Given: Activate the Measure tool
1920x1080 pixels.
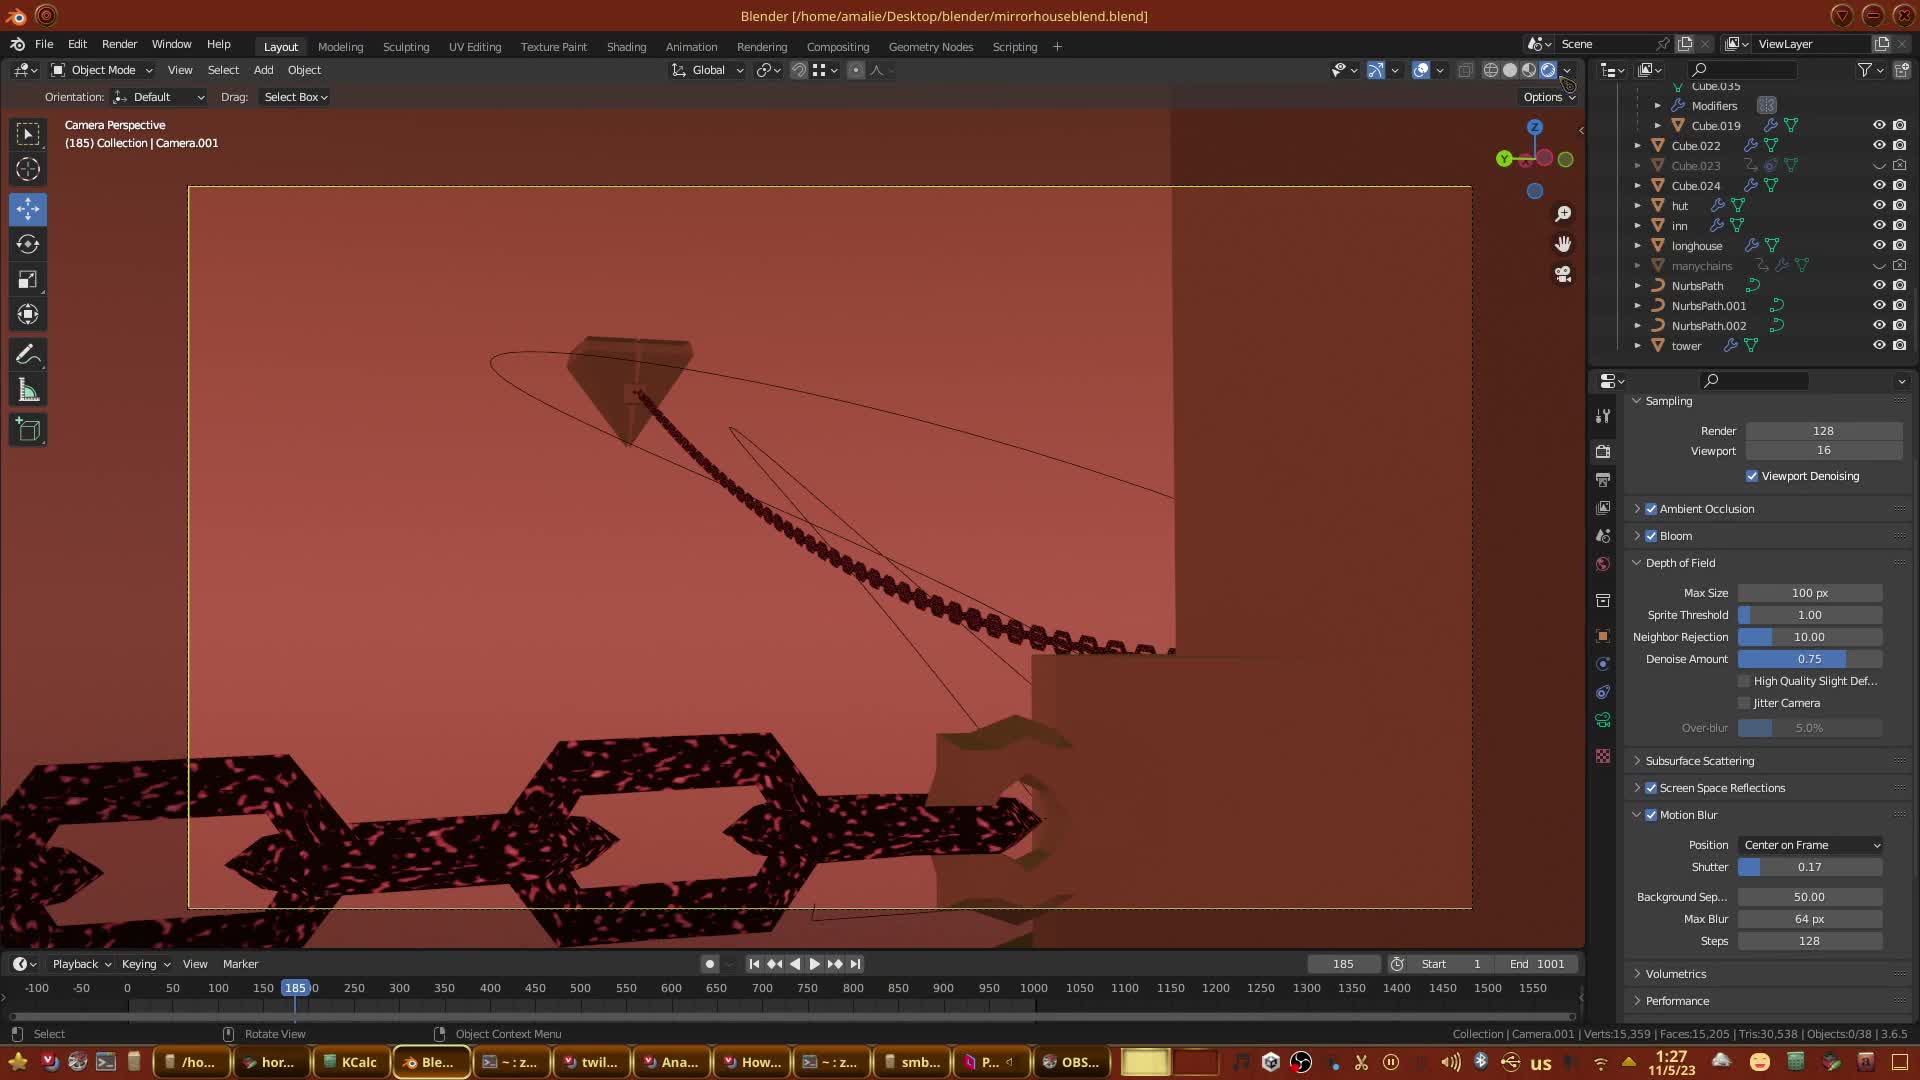Looking at the screenshot, I should point(28,391).
